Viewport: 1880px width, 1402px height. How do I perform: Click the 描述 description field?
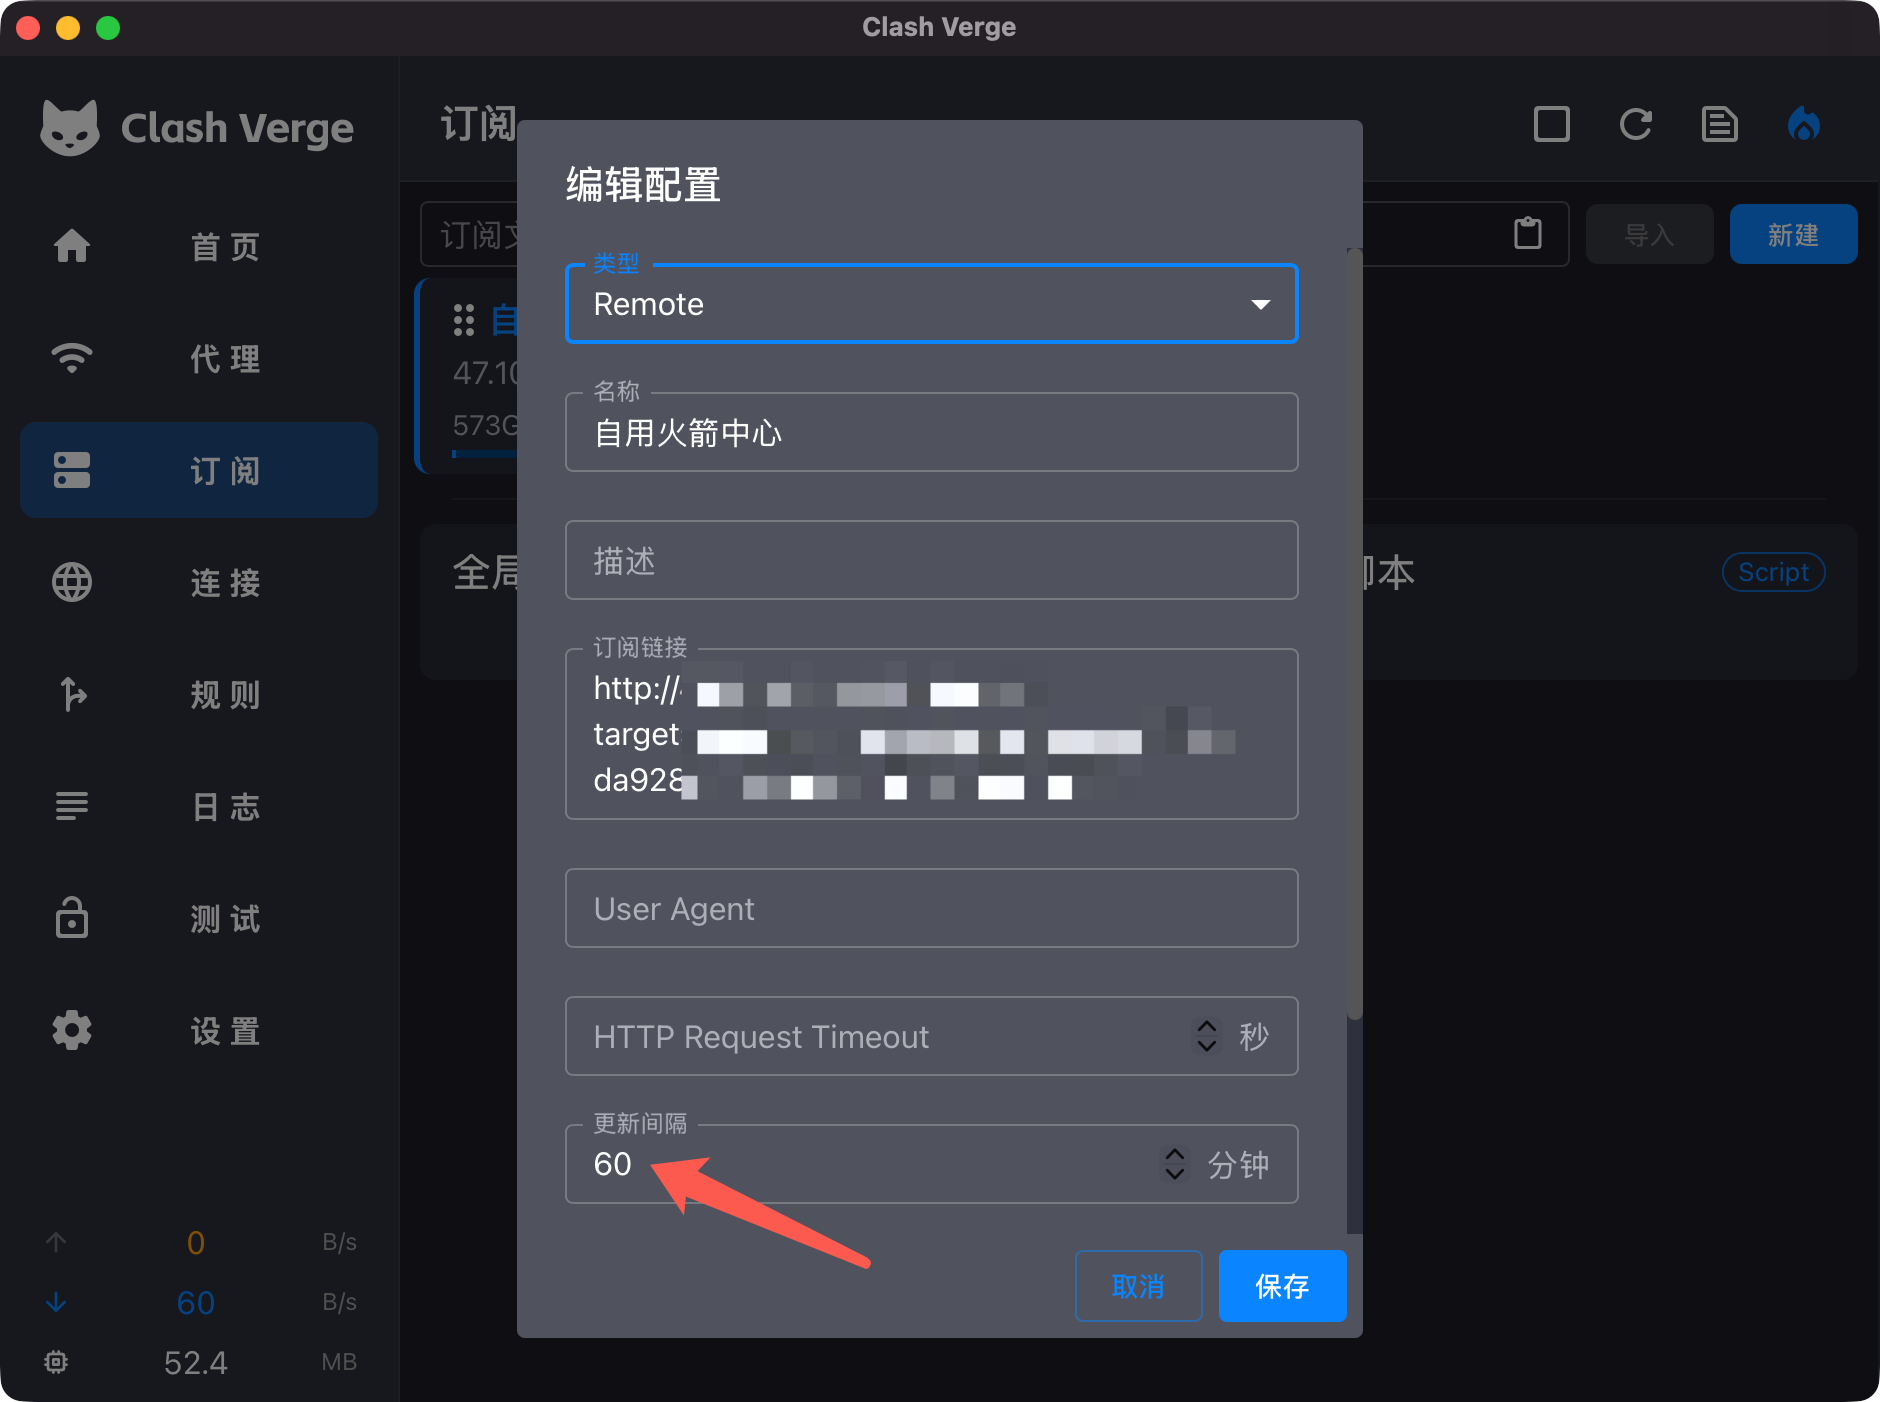[x=930, y=561]
